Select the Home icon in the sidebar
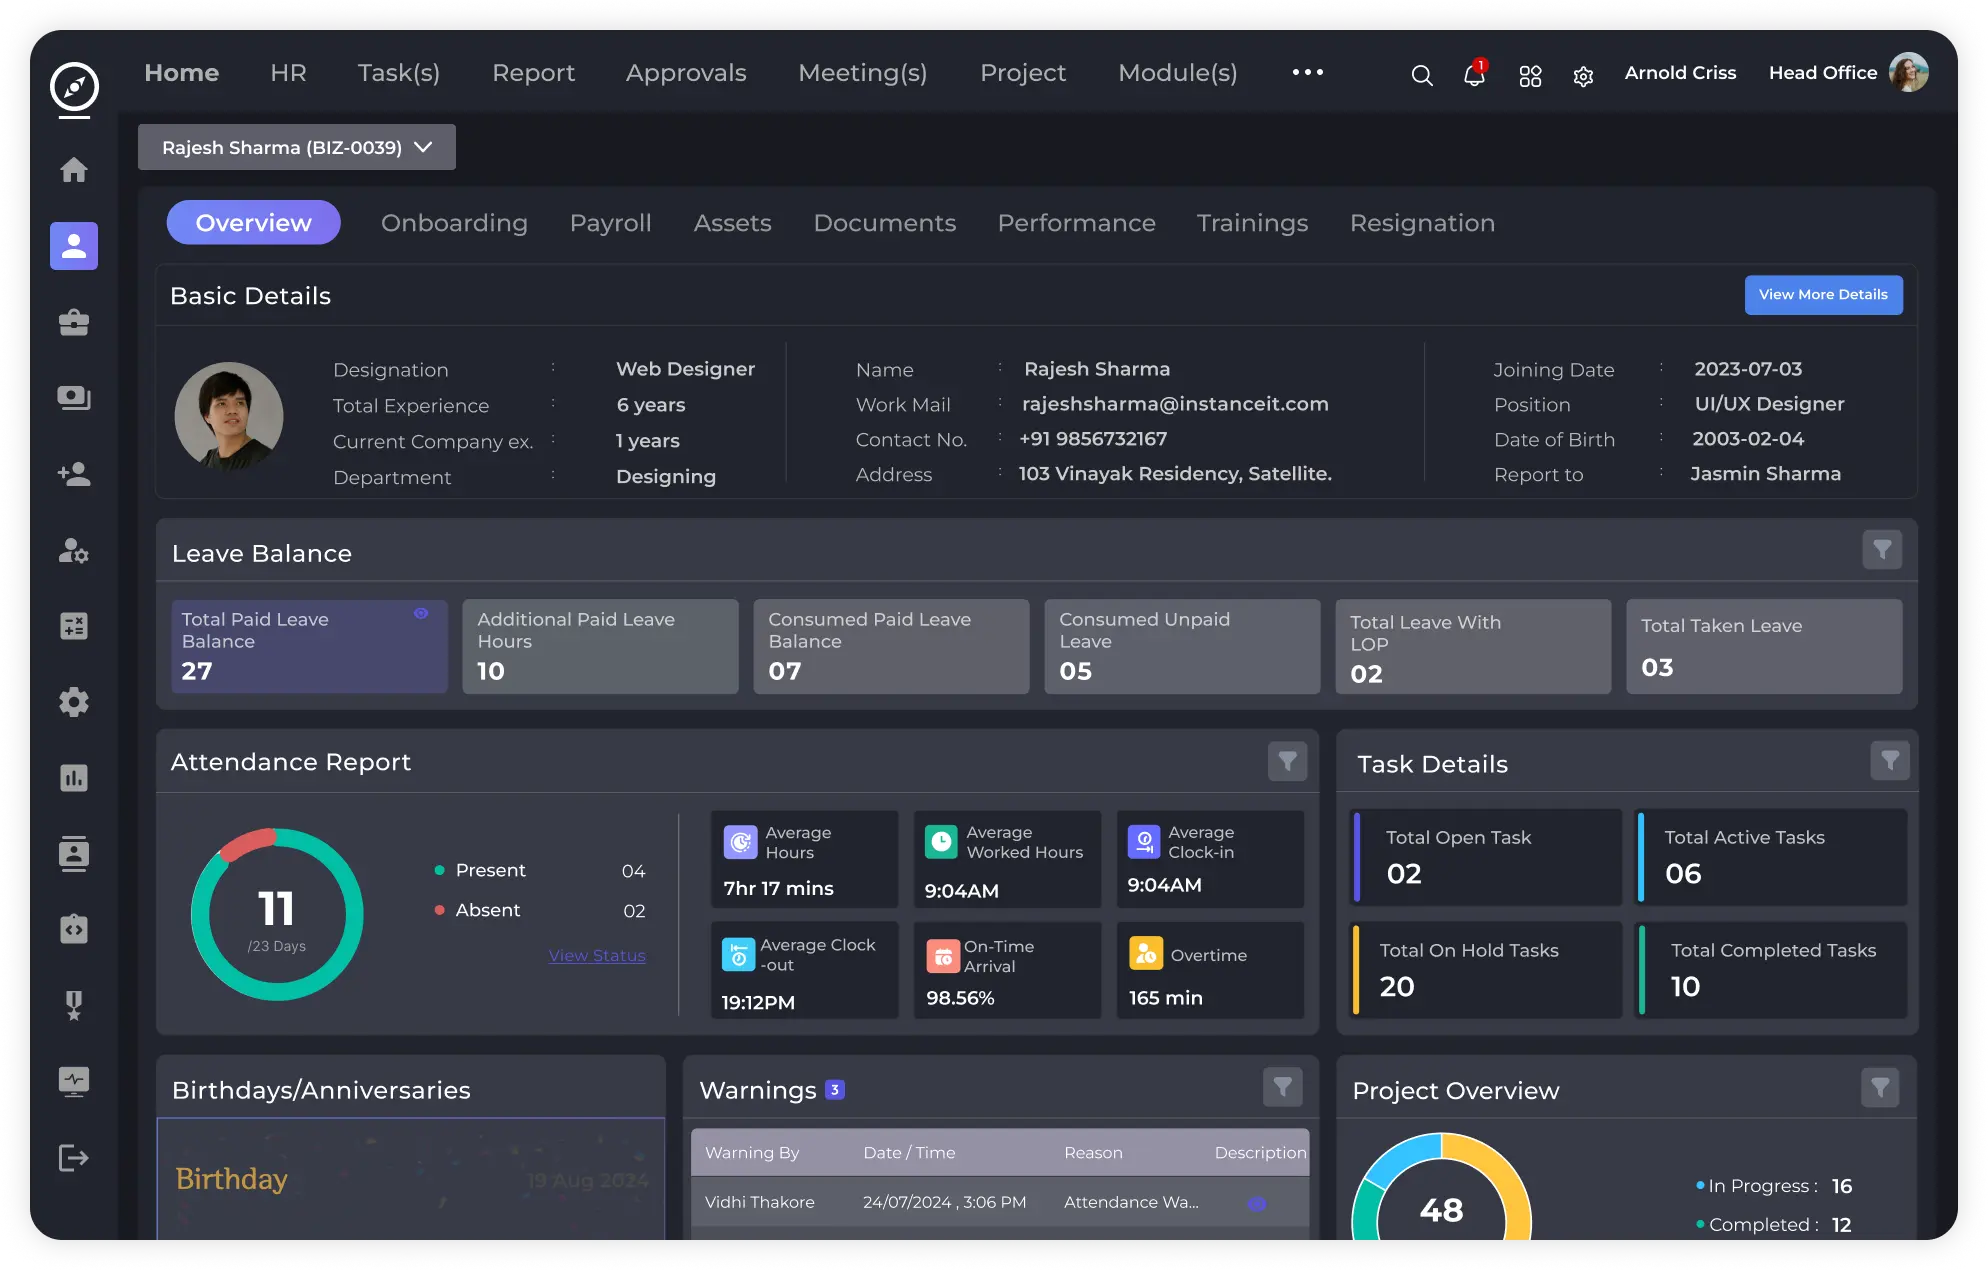Viewport: 1988px width, 1270px height. pyautogui.click(x=74, y=170)
